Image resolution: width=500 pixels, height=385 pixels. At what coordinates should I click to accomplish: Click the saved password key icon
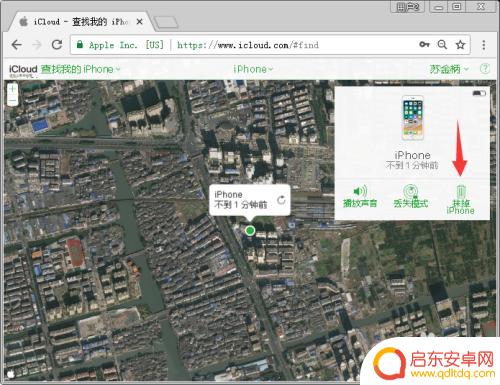tap(424, 44)
